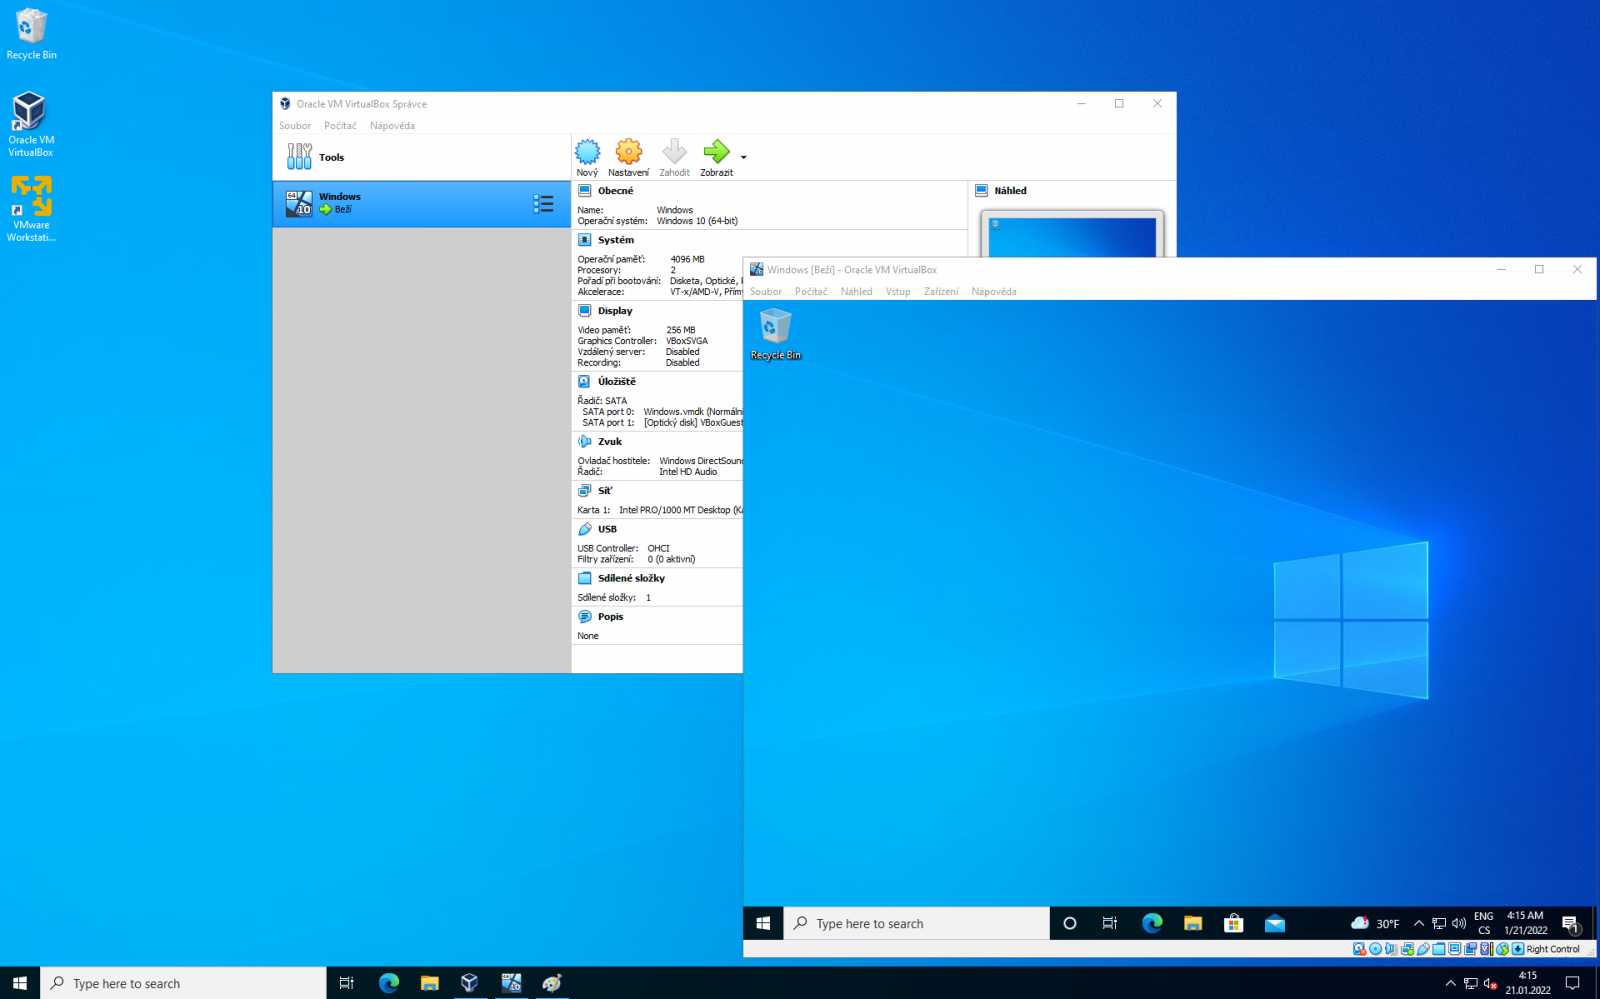
Task: Click the mouse integration icon in VM status bar
Action: click(1502, 949)
